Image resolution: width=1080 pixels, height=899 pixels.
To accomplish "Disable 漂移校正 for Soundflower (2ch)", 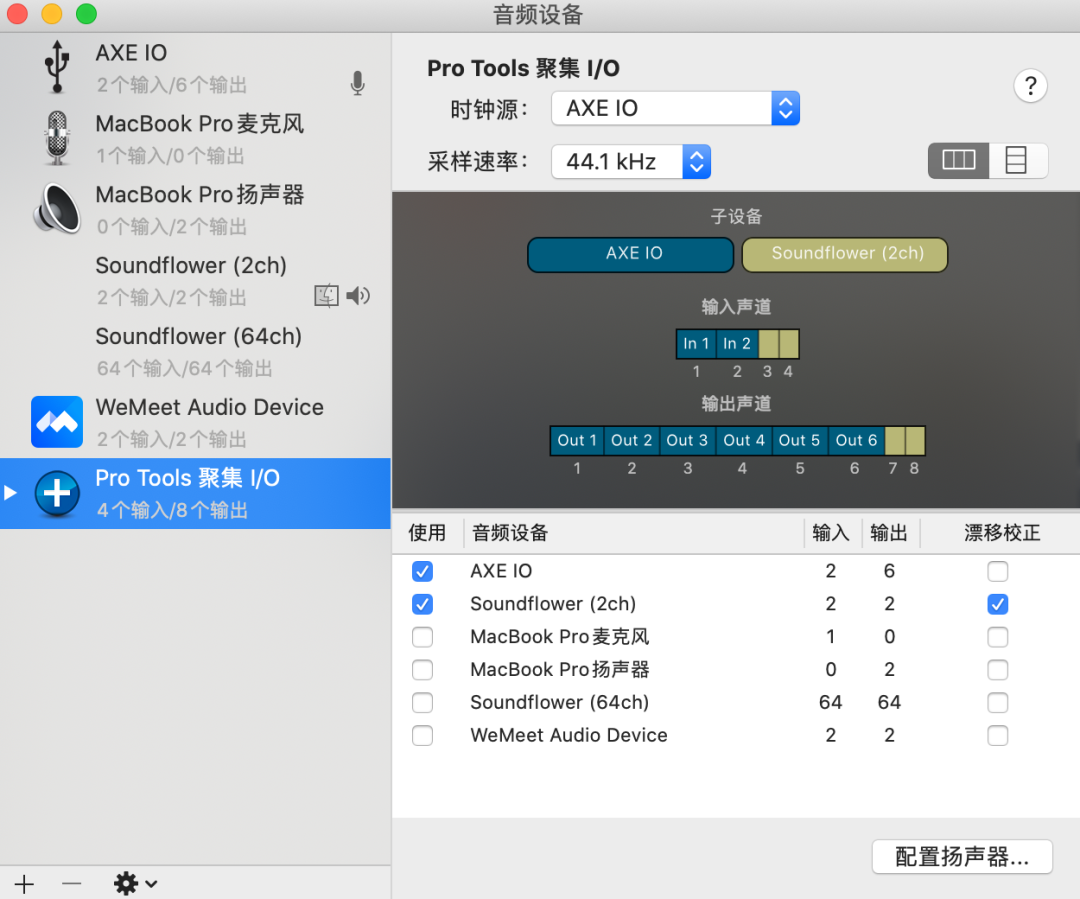I will pyautogui.click(x=997, y=604).
